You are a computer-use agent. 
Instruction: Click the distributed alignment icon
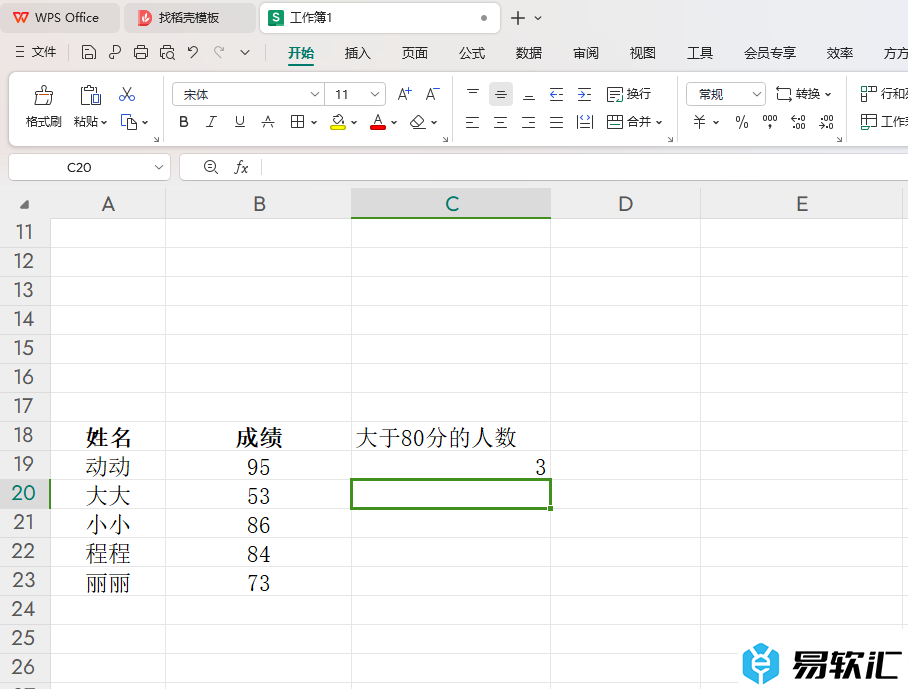click(585, 122)
